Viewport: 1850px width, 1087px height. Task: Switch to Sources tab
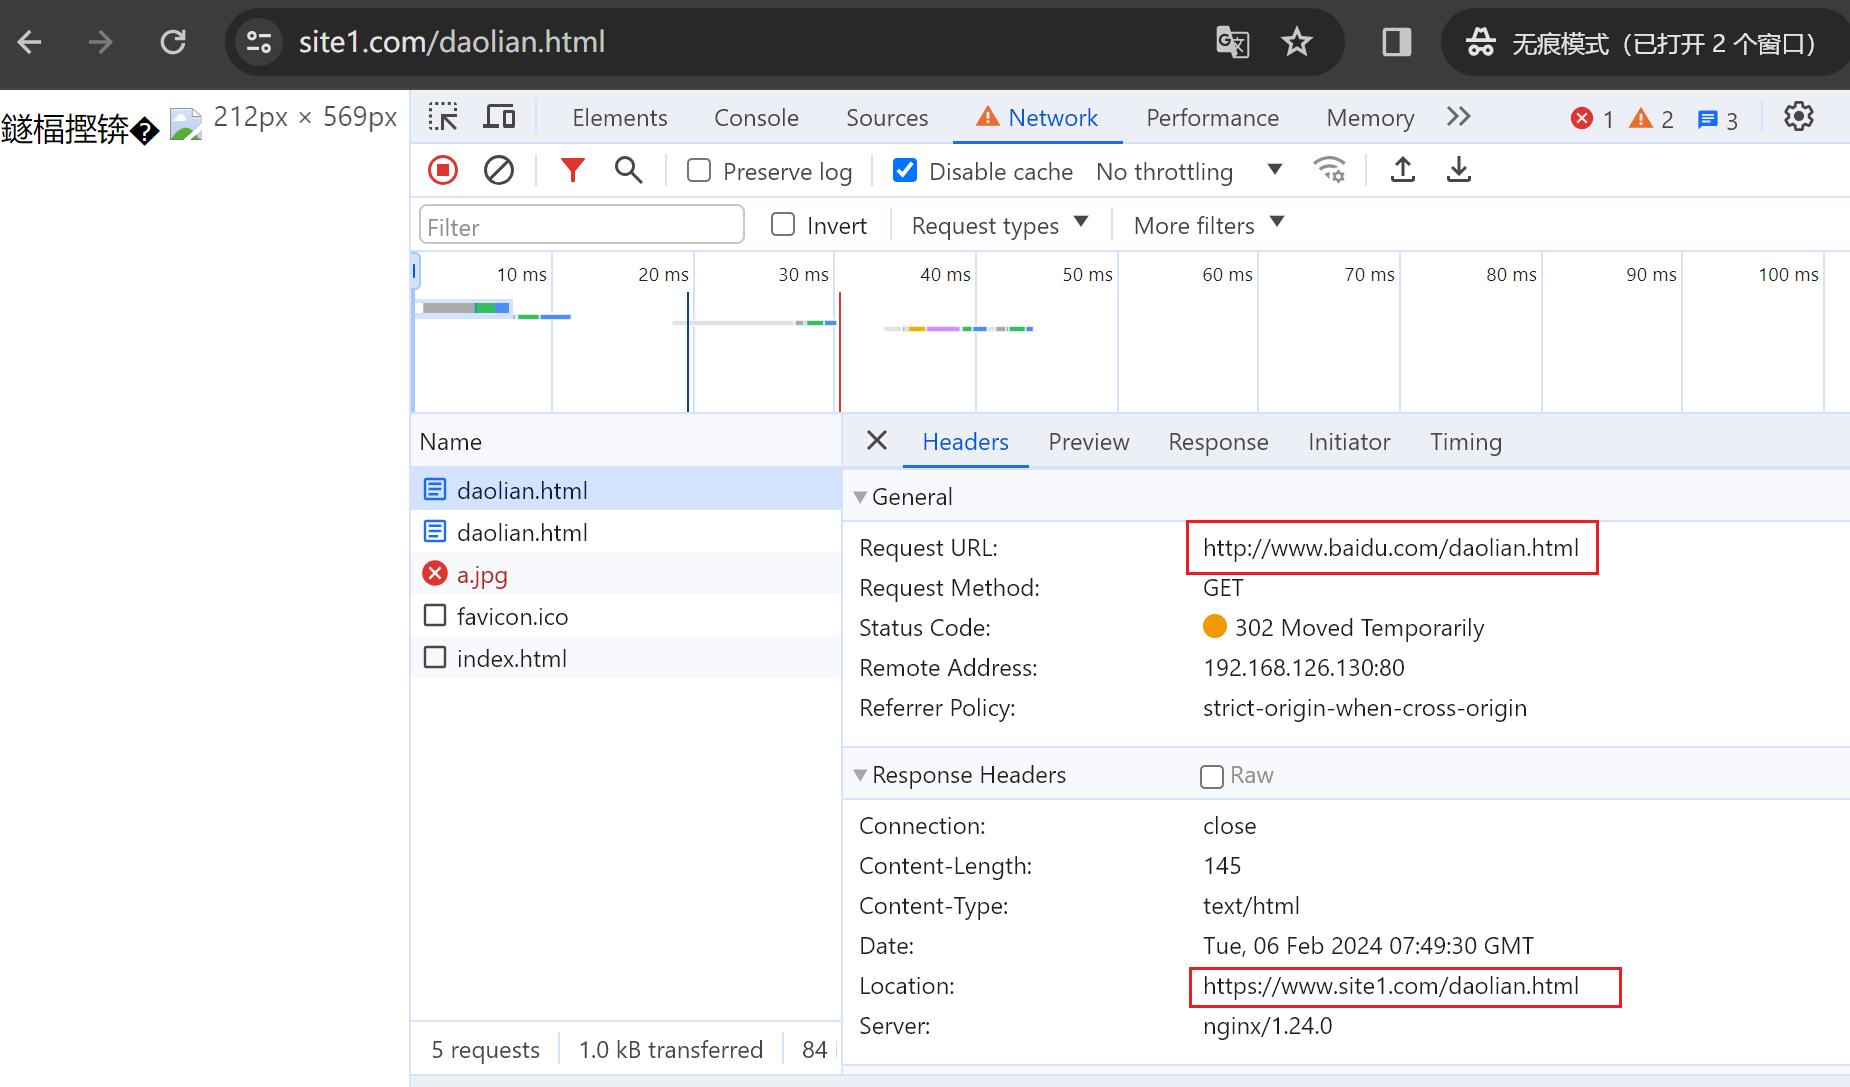pyautogui.click(x=887, y=118)
